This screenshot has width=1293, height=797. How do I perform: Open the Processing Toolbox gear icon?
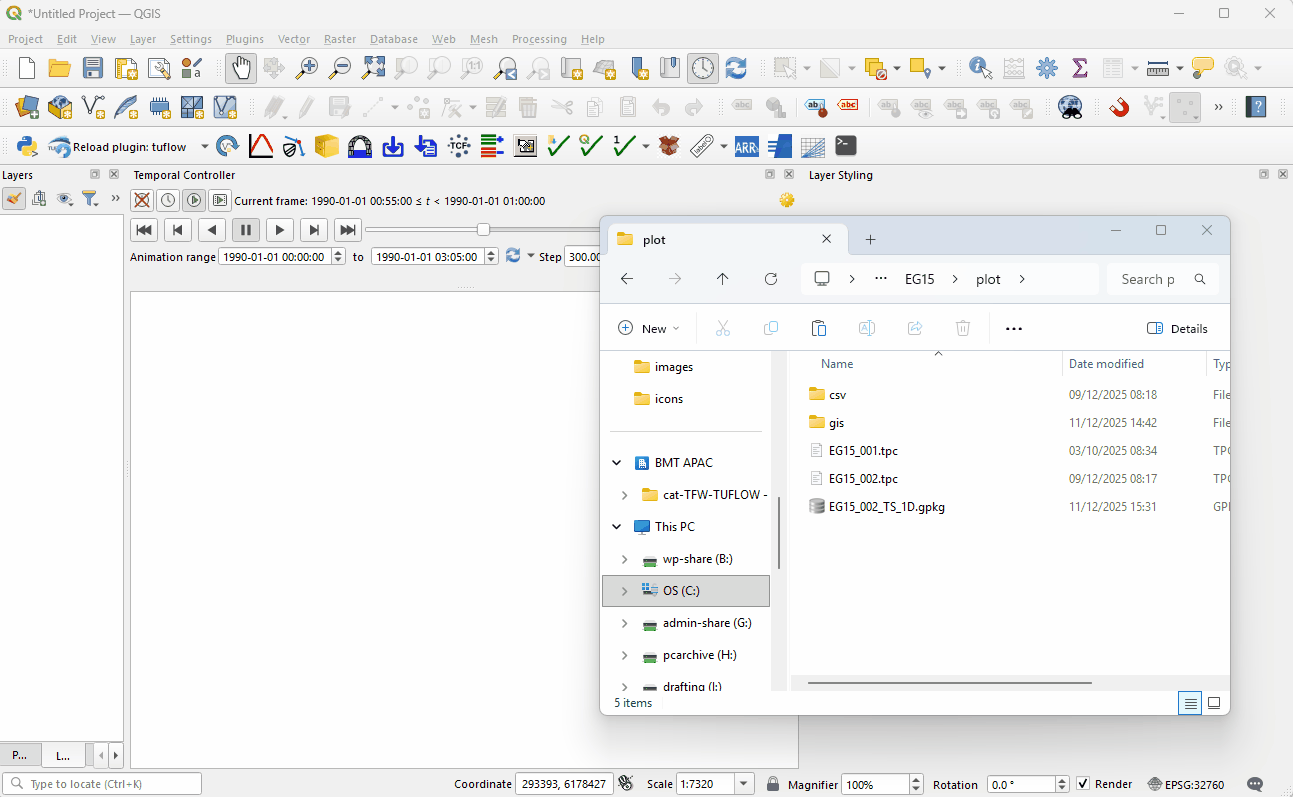click(1046, 68)
